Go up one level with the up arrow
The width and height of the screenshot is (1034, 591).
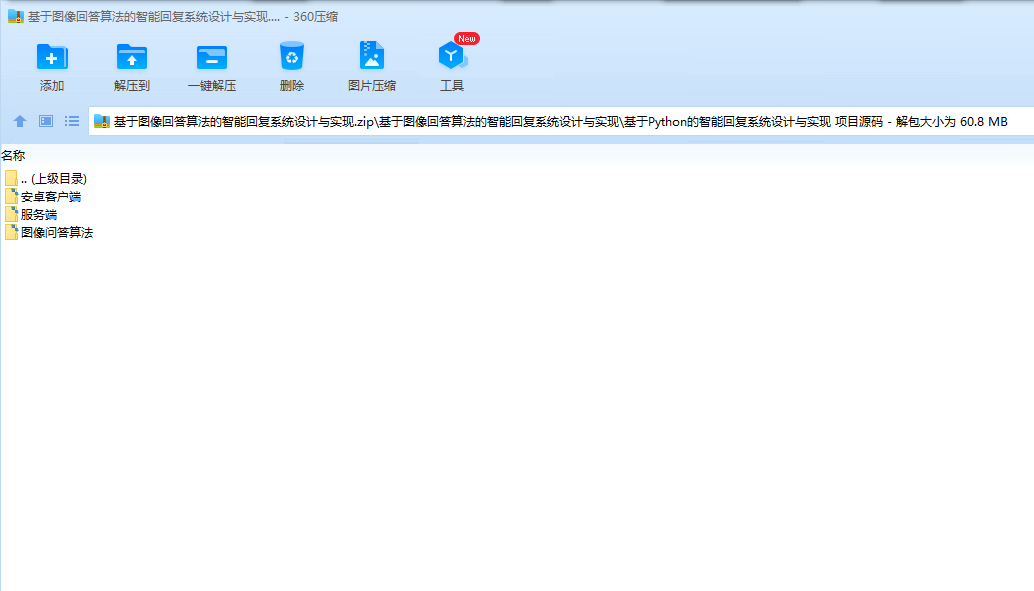20,121
